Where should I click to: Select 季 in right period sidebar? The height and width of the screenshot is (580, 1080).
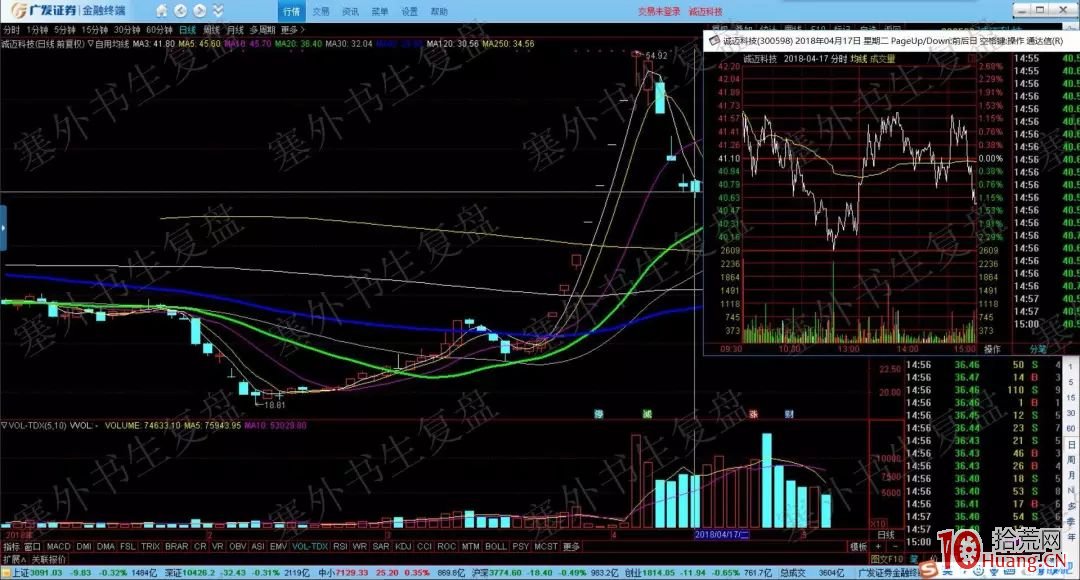pos(1070,522)
